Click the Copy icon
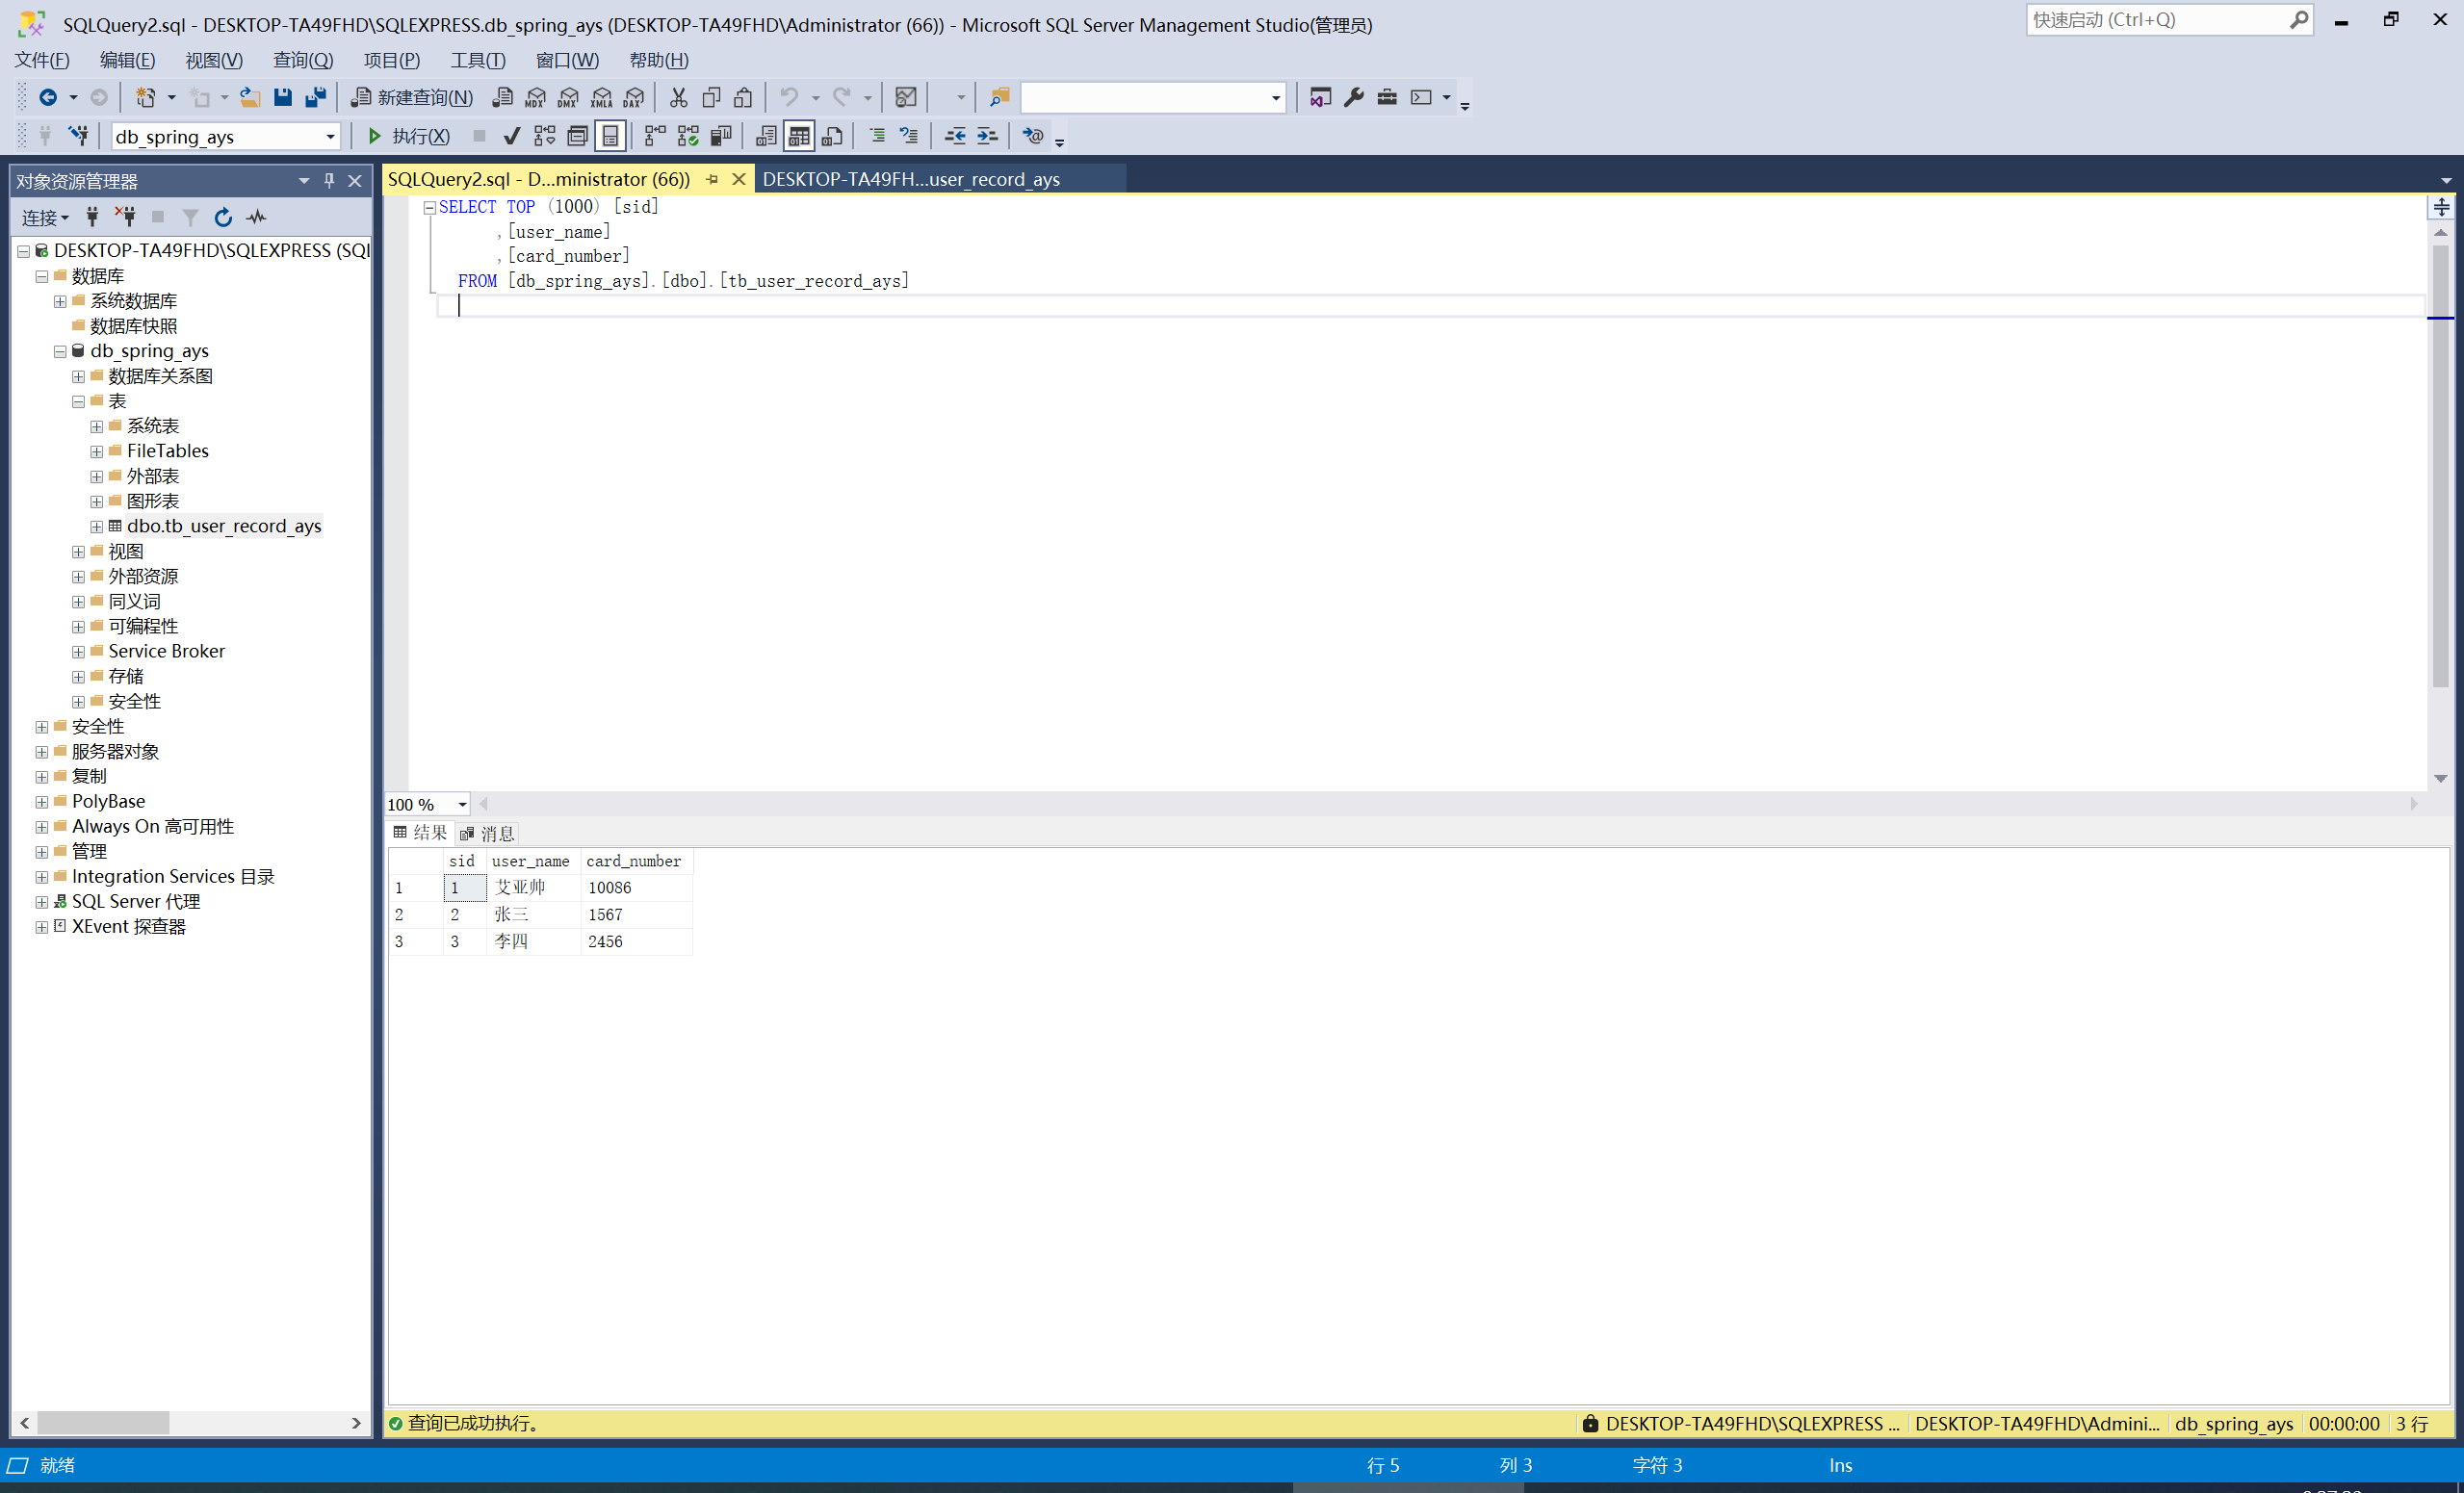 [711, 97]
